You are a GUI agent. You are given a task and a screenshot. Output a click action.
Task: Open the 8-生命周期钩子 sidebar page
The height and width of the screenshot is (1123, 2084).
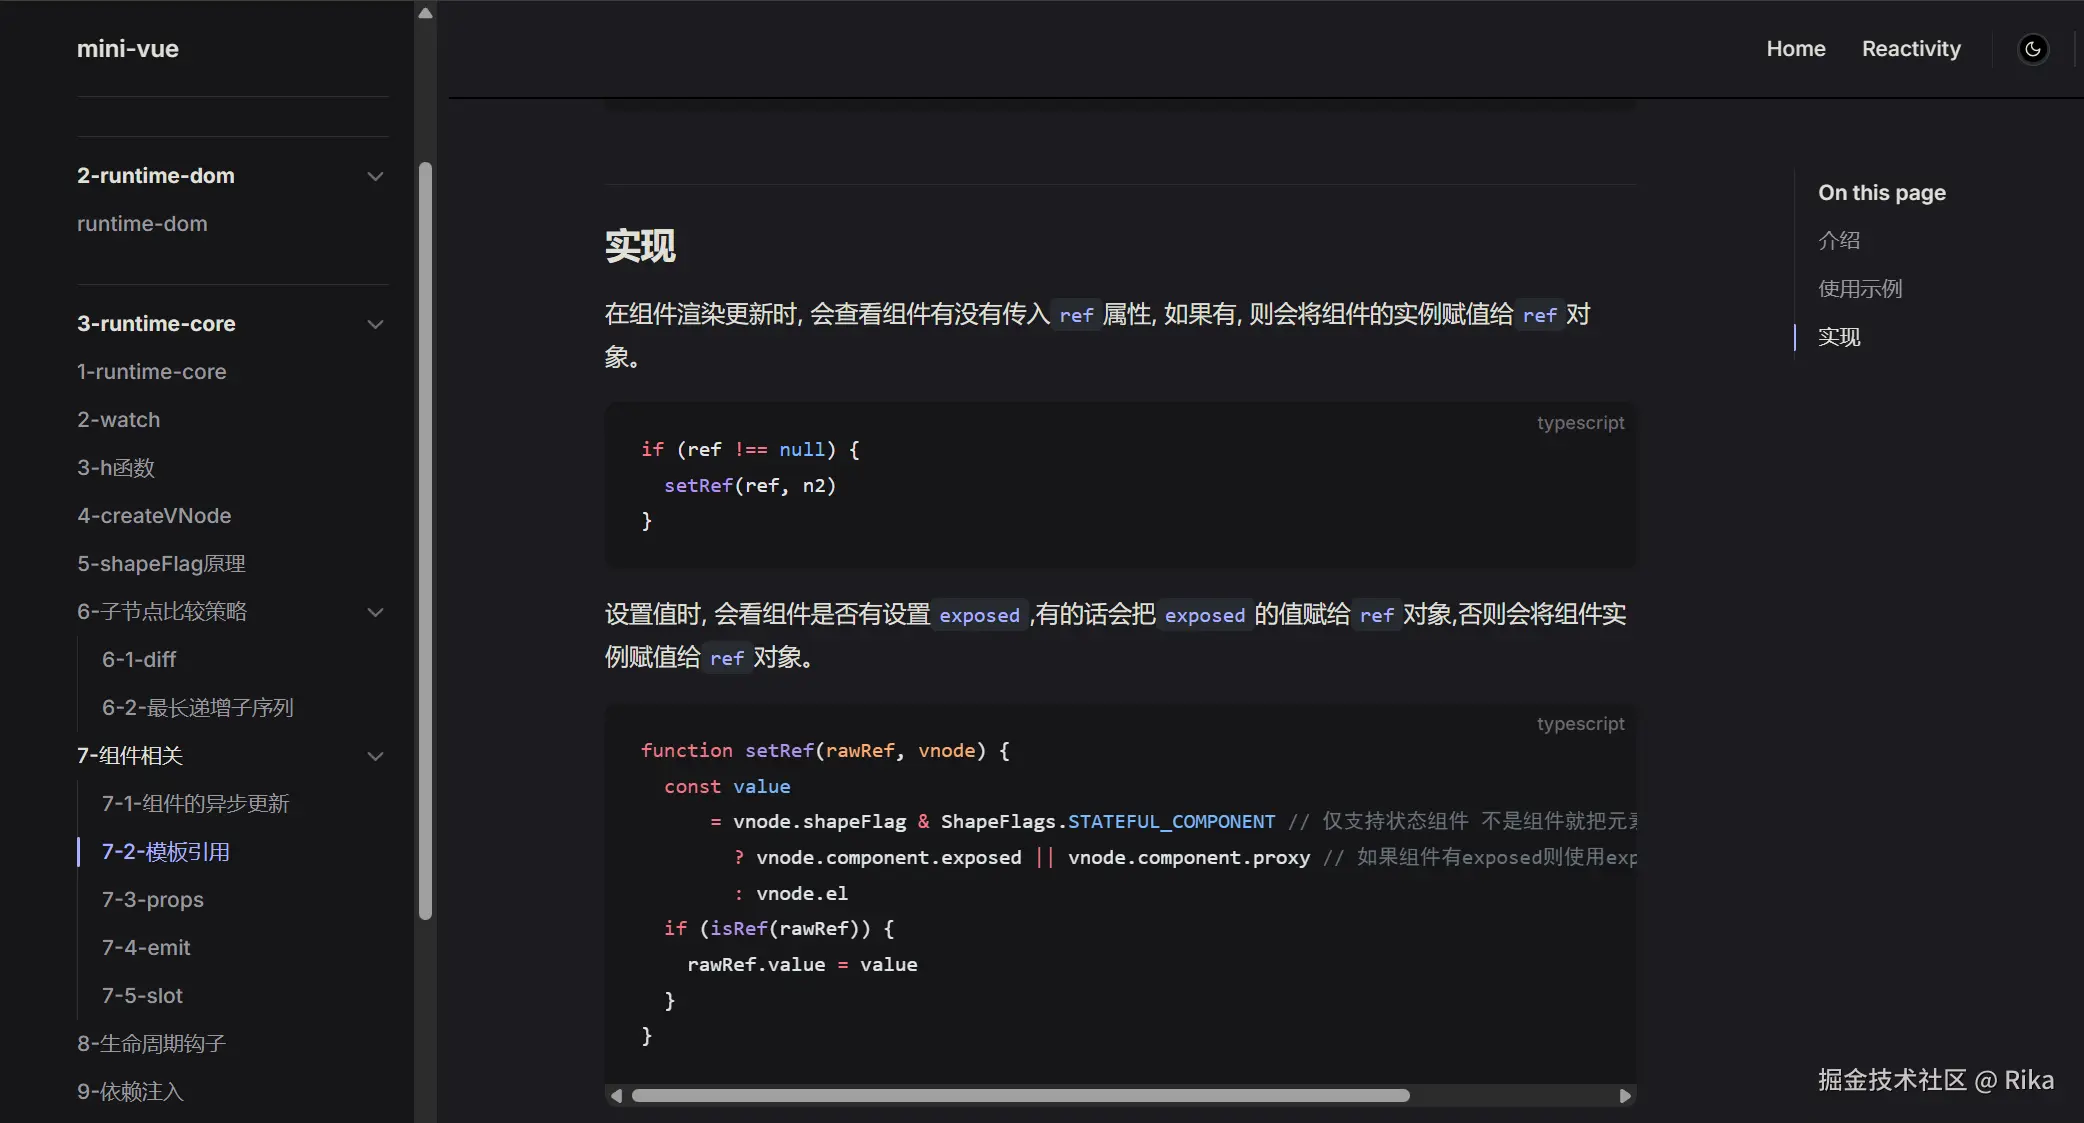click(151, 1044)
